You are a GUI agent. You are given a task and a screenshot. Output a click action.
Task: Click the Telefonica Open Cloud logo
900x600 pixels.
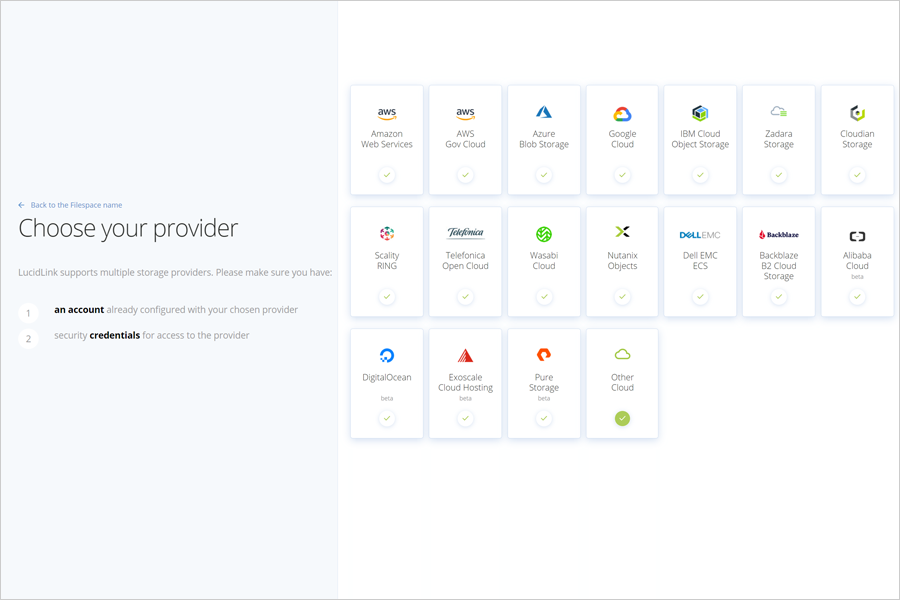pos(465,233)
